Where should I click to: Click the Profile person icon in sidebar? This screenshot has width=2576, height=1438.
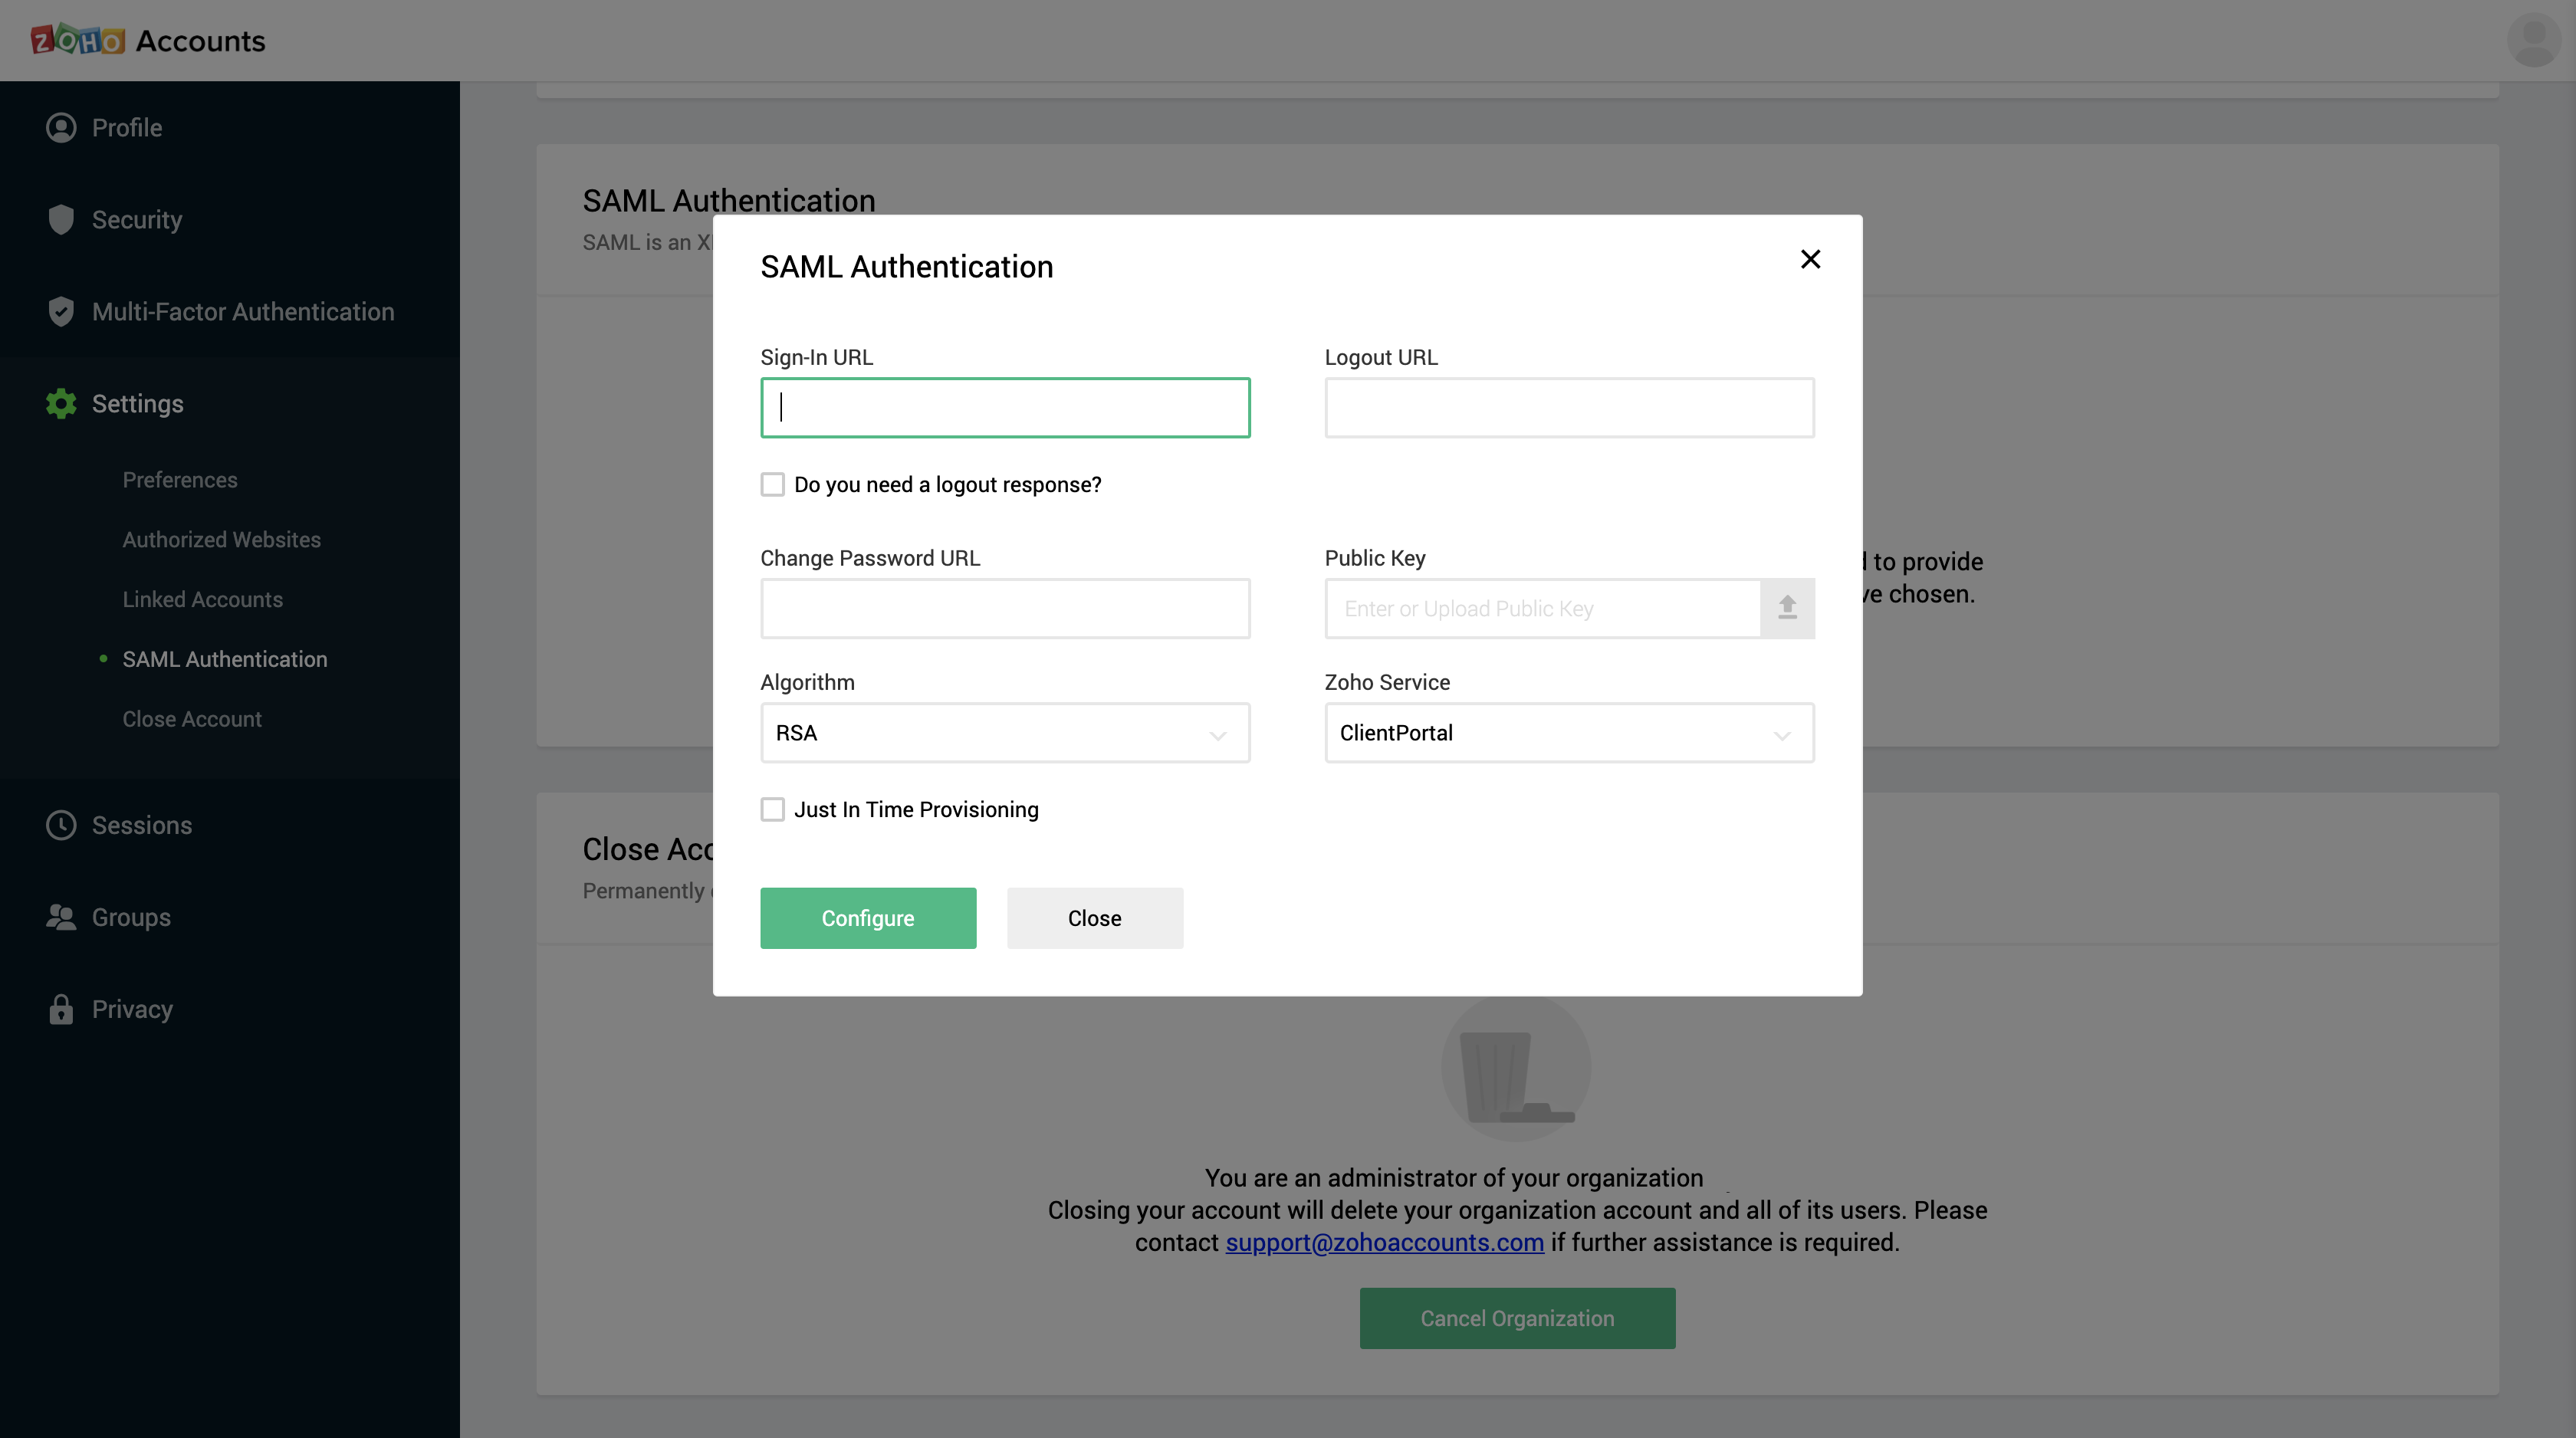[61, 128]
